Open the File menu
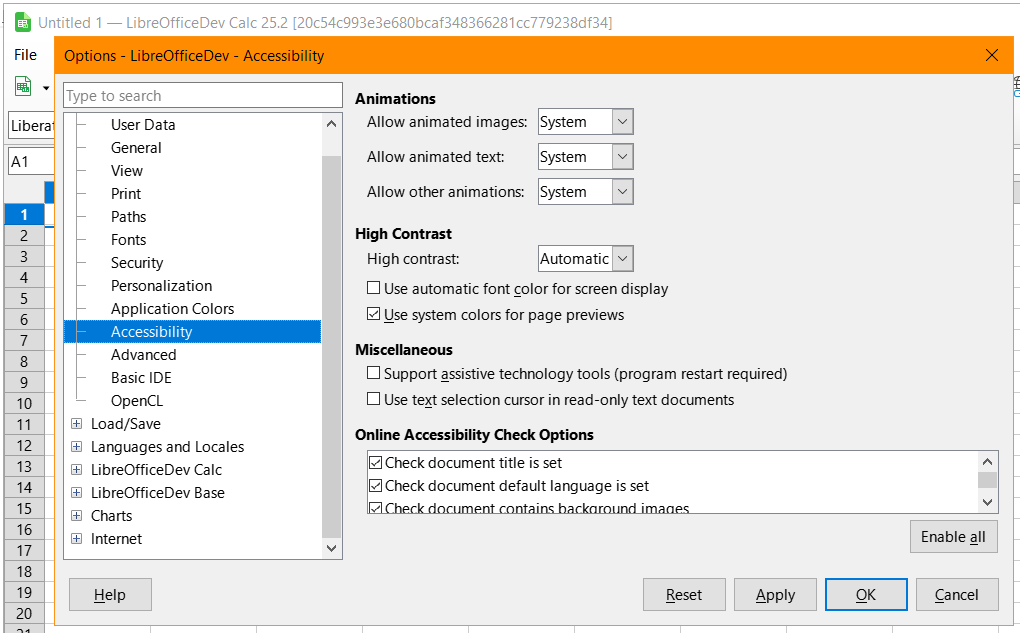1020x633 pixels. tap(25, 55)
